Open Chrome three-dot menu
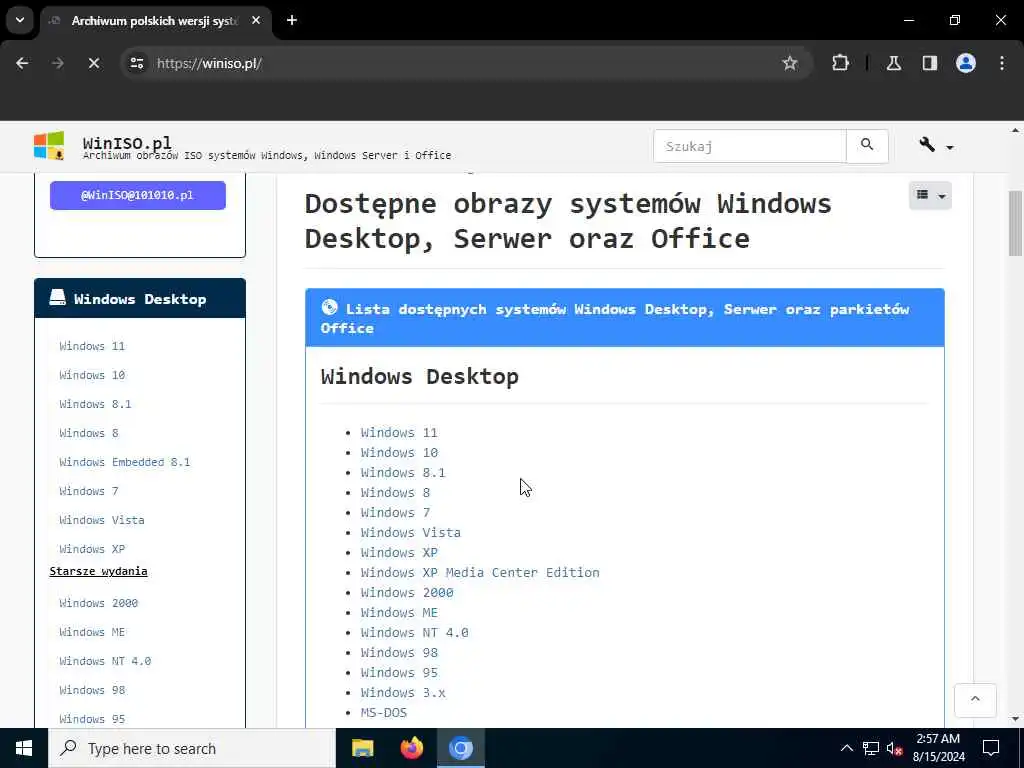This screenshot has width=1024, height=768. (x=1002, y=63)
